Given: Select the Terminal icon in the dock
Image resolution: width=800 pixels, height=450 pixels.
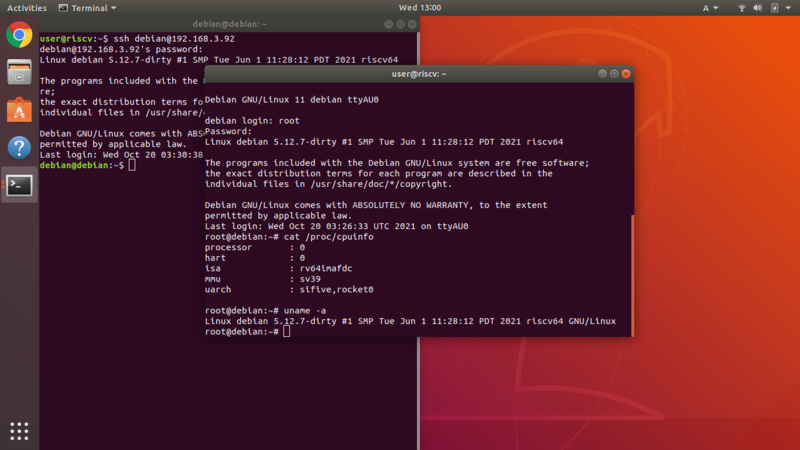Looking at the screenshot, I should pos(19,185).
